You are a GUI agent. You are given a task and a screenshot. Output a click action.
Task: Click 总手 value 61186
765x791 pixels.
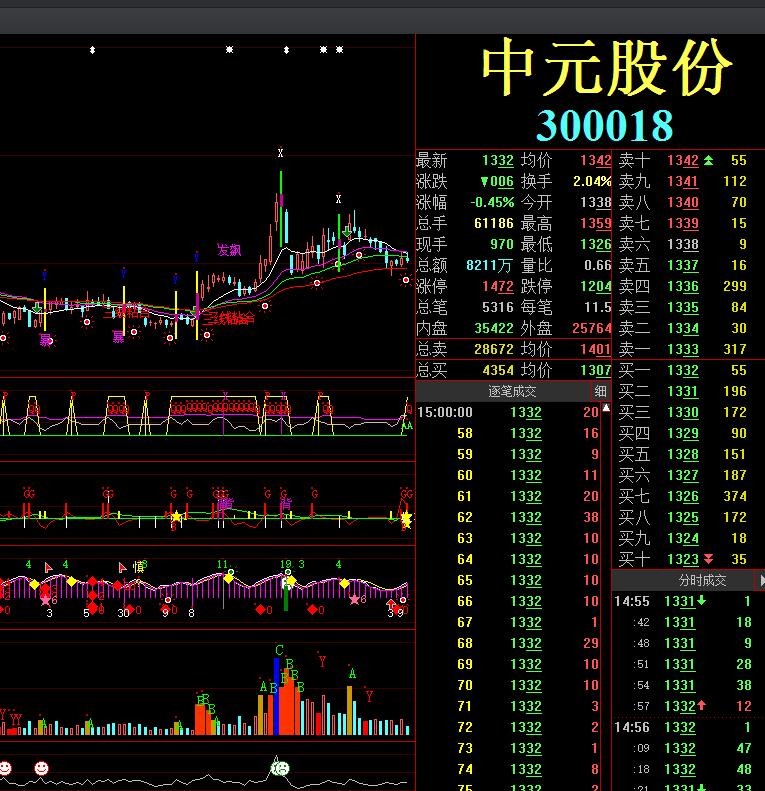click(x=494, y=223)
